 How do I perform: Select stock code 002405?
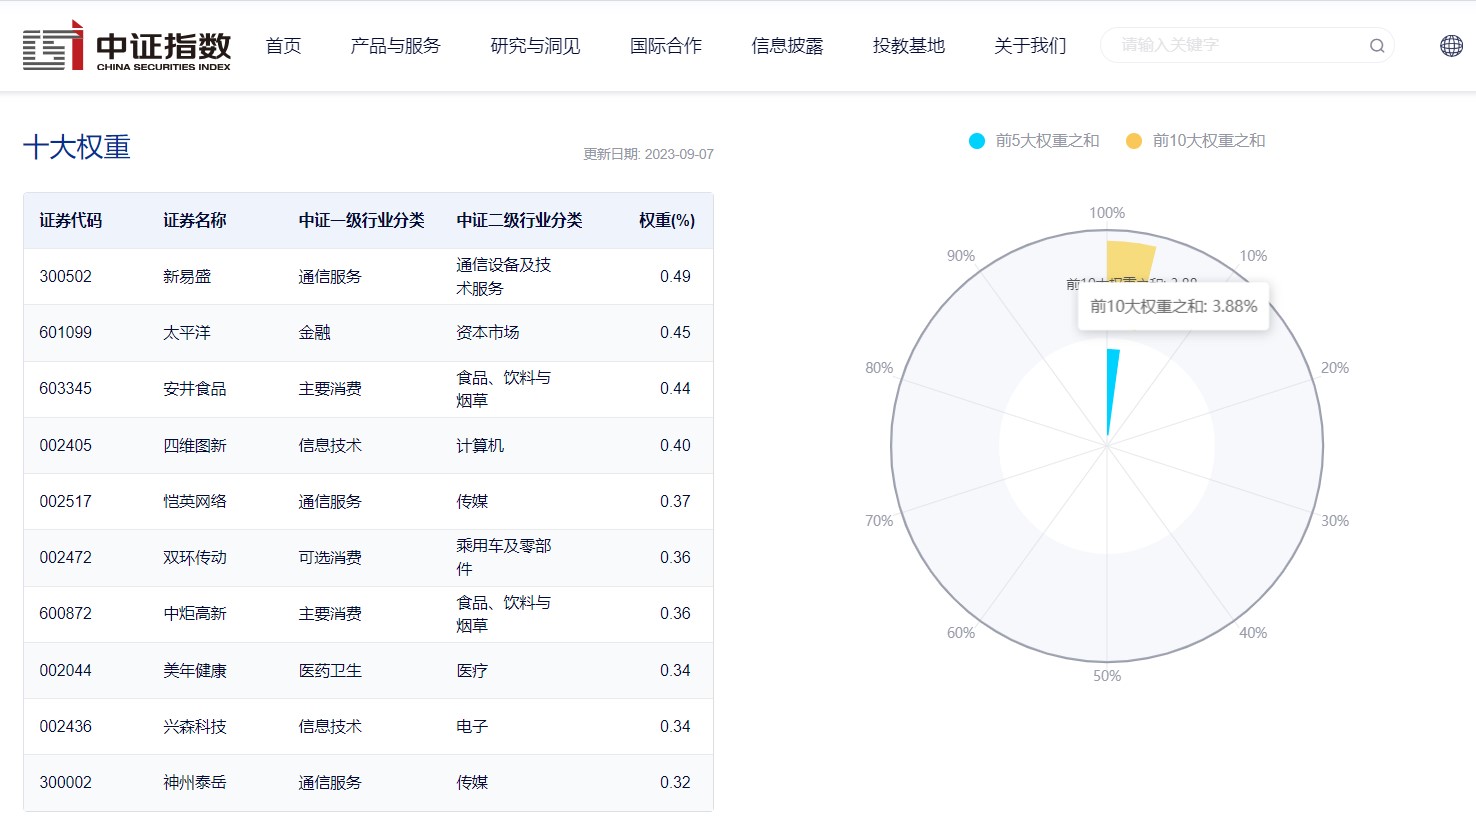(65, 445)
